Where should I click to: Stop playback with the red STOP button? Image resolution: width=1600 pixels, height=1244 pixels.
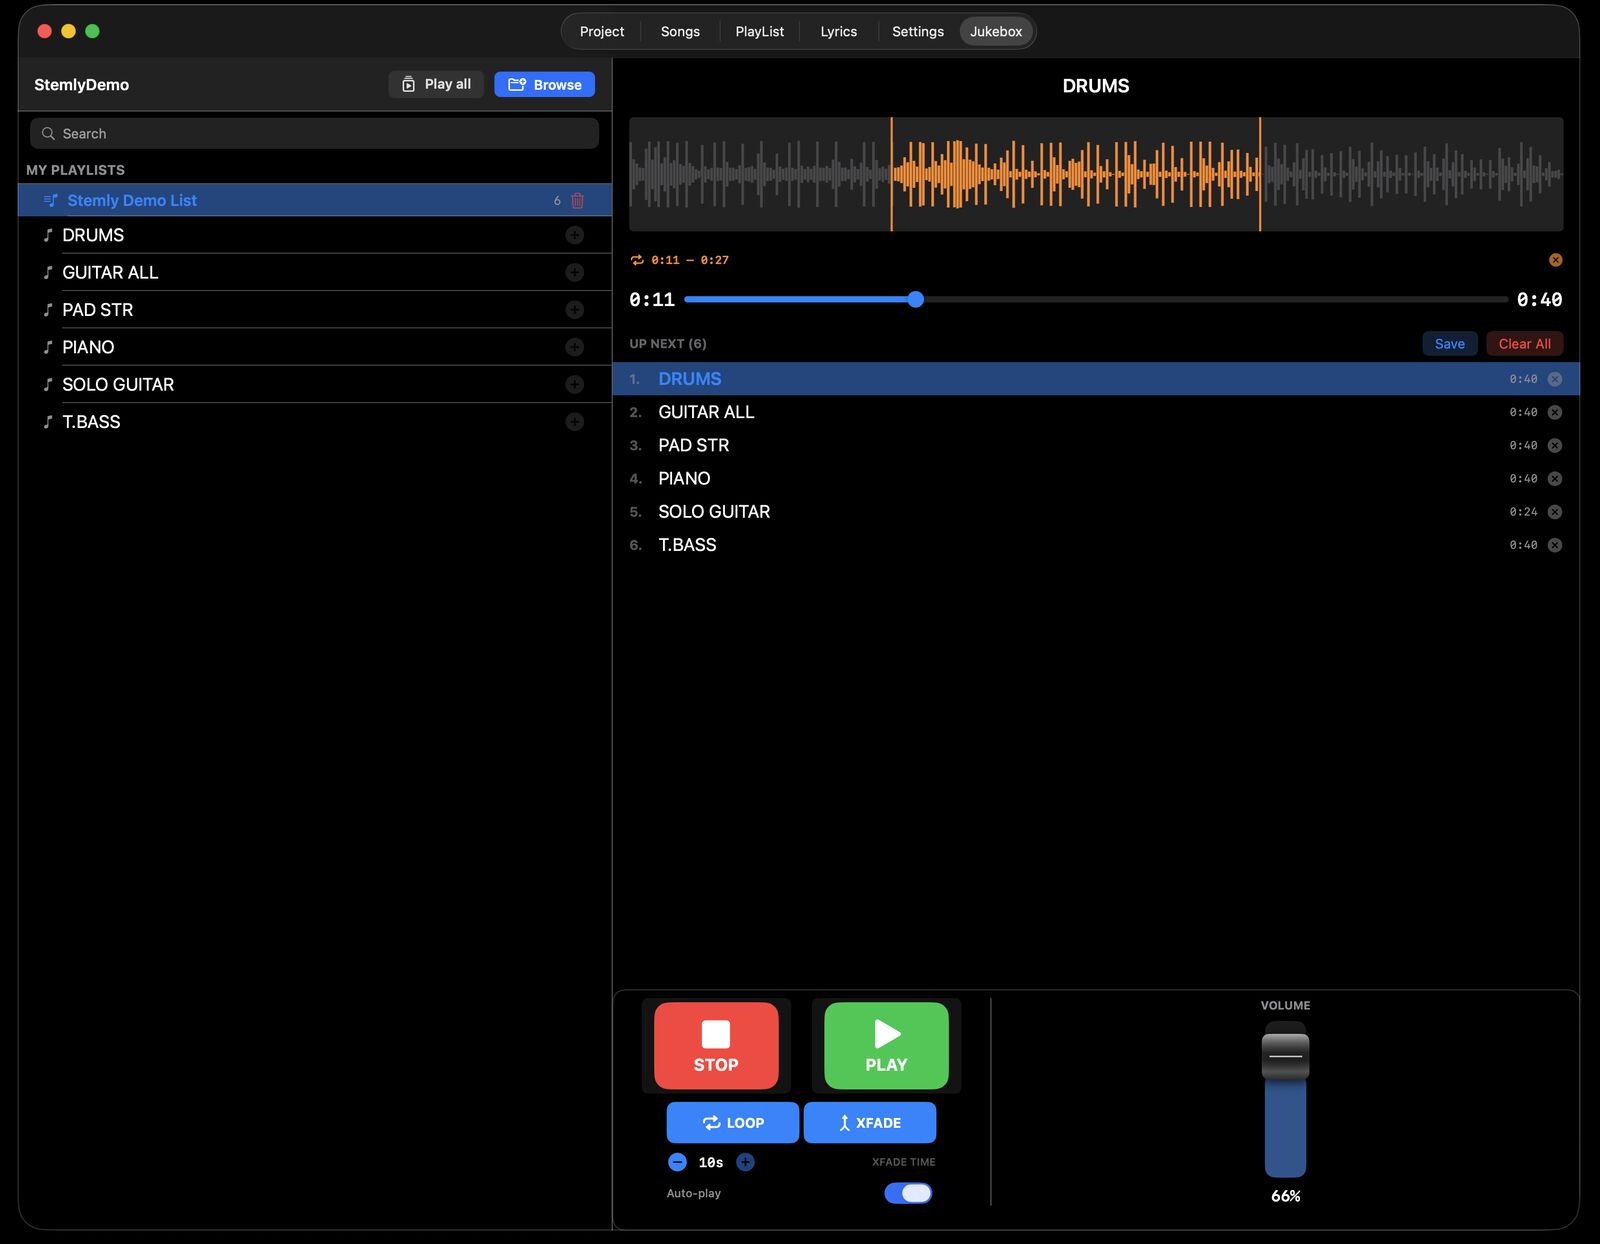coord(716,1046)
